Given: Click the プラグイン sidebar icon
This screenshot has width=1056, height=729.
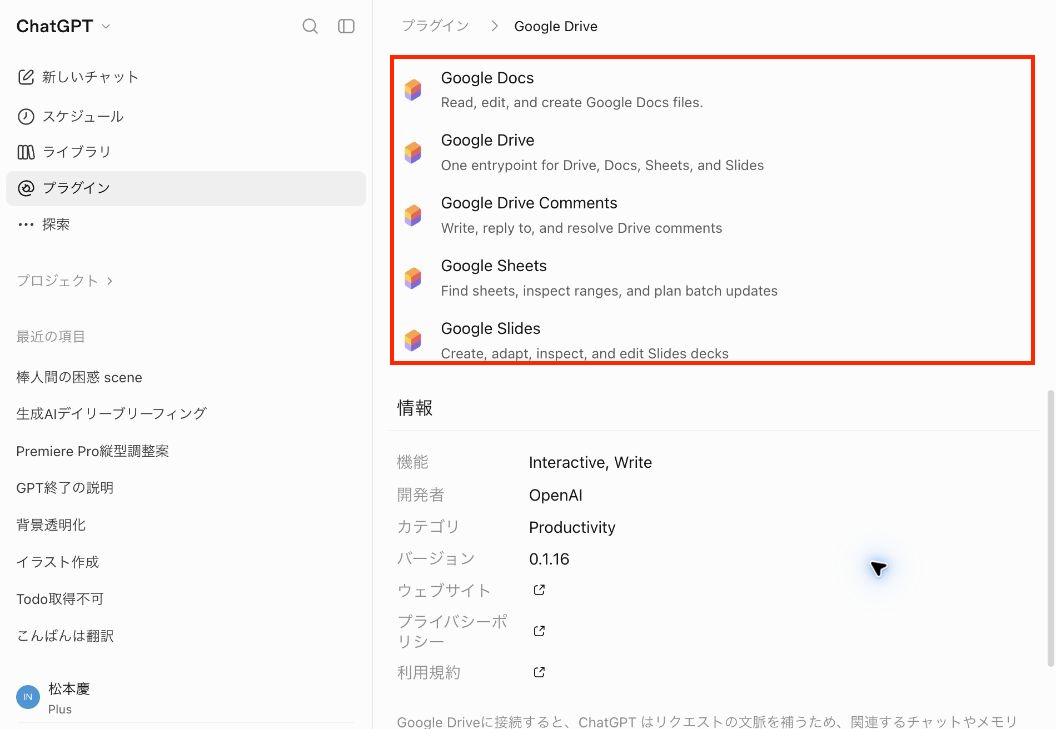Looking at the screenshot, I should point(26,188).
